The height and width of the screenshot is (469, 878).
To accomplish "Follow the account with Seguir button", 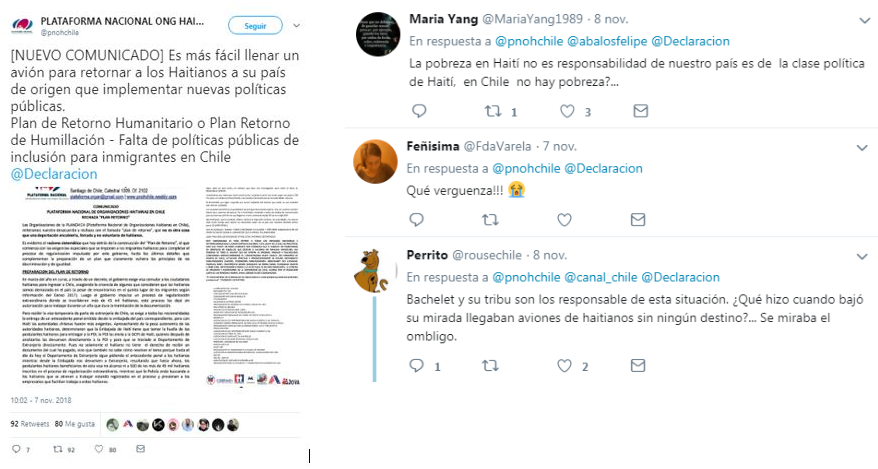I will (255, 26).
